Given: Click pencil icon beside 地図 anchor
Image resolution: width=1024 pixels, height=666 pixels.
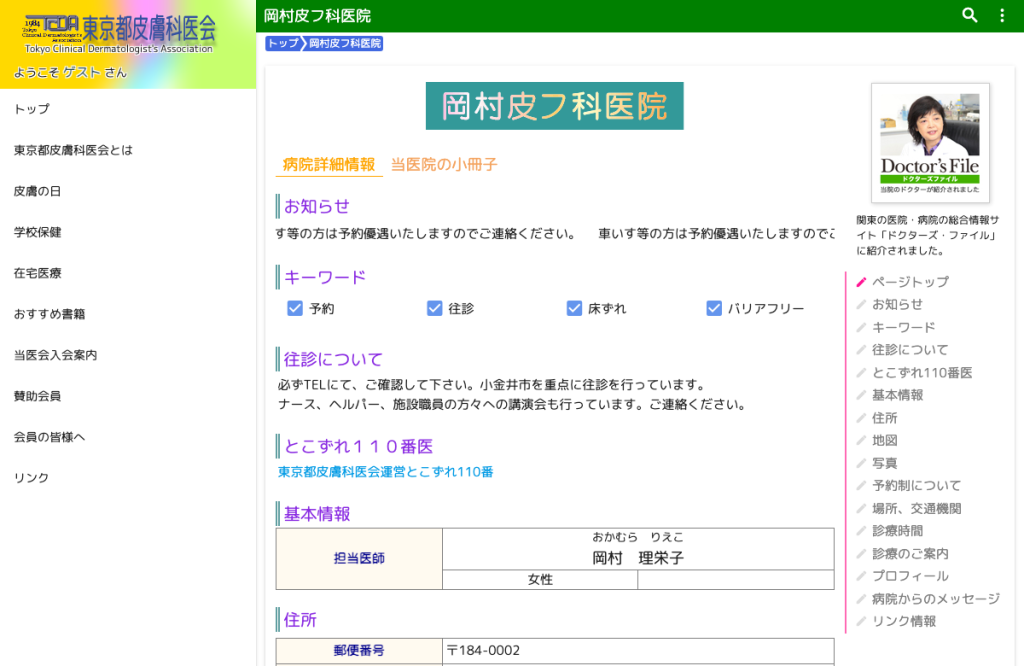Looking at the screenshot, I should pos(861,441).
